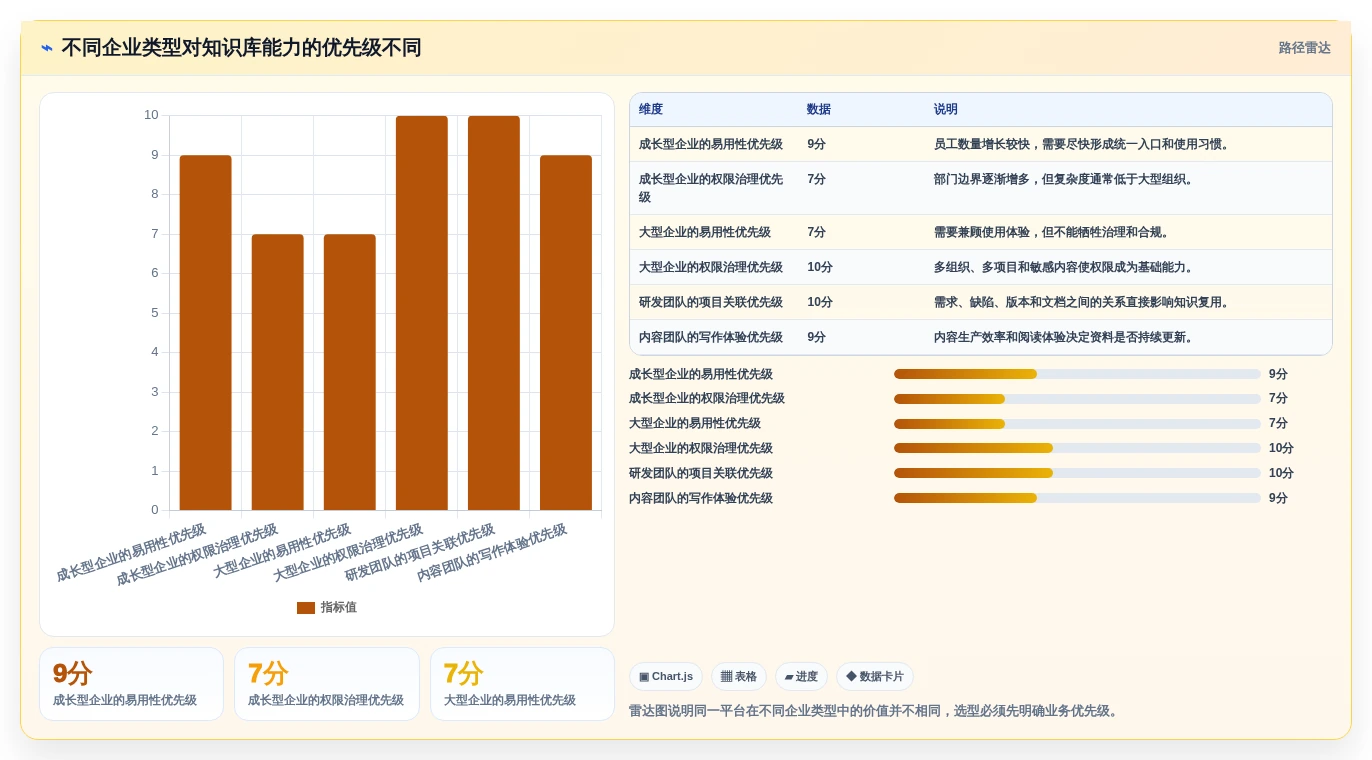Click the 数据 column header
1372x760 pixels.
coord(819,110)
